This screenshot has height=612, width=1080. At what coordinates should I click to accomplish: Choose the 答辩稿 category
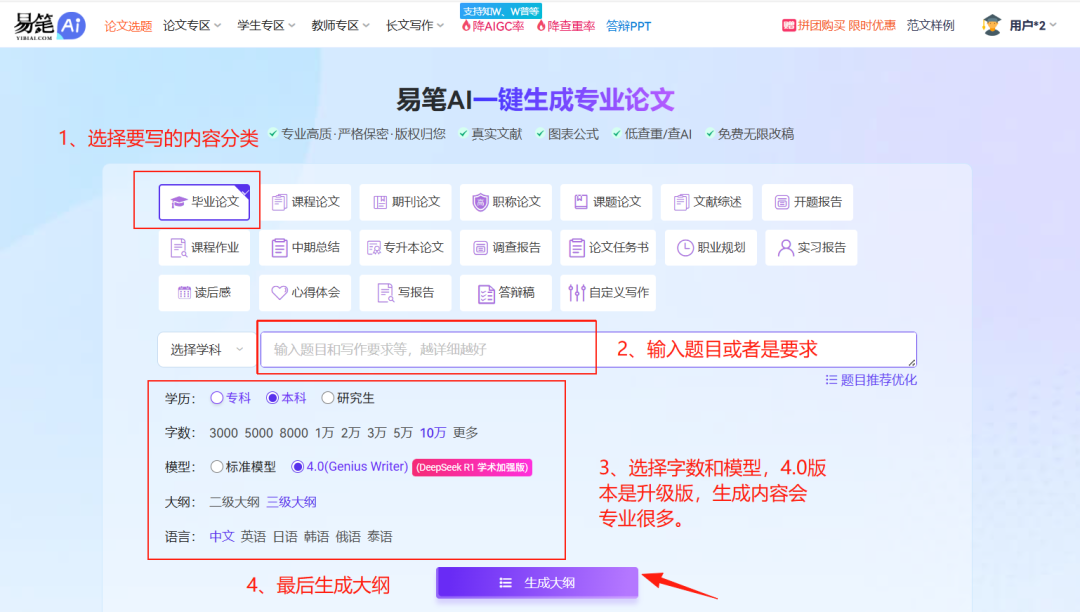click(506, 293)
